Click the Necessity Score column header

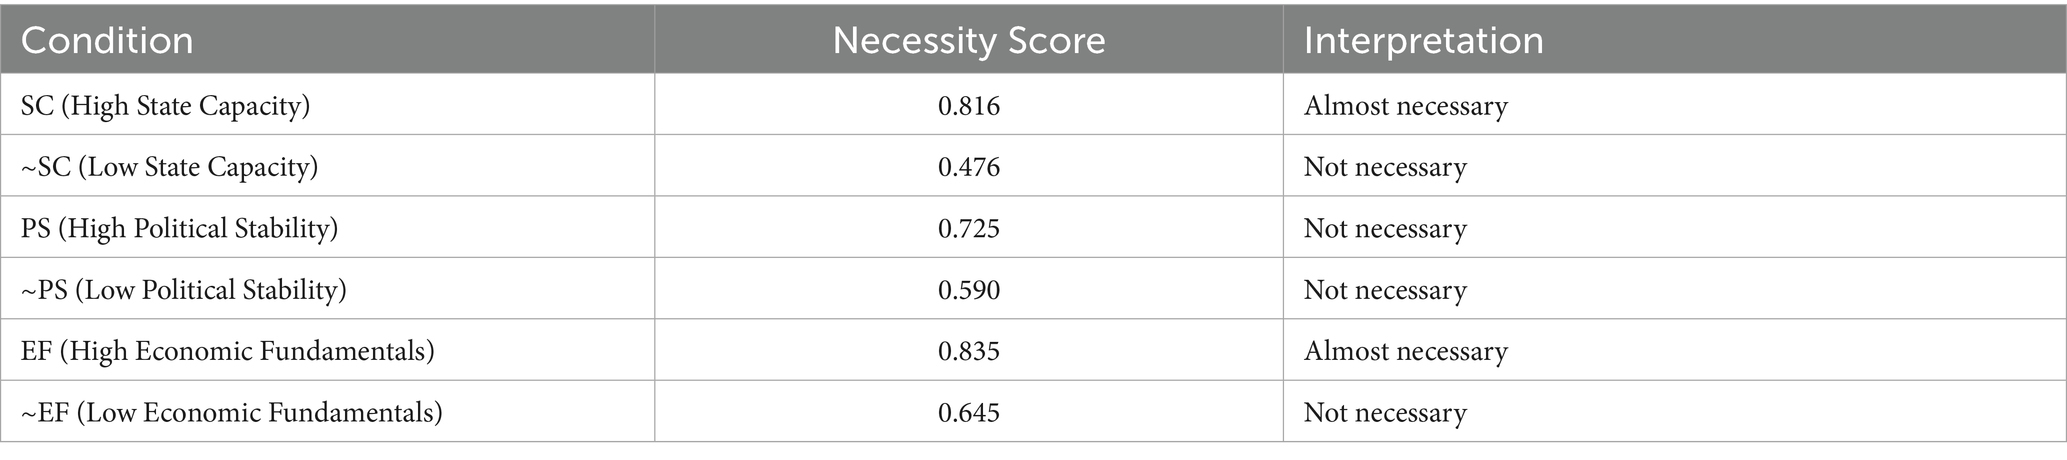pyautogui.click(x=968, y=40)
